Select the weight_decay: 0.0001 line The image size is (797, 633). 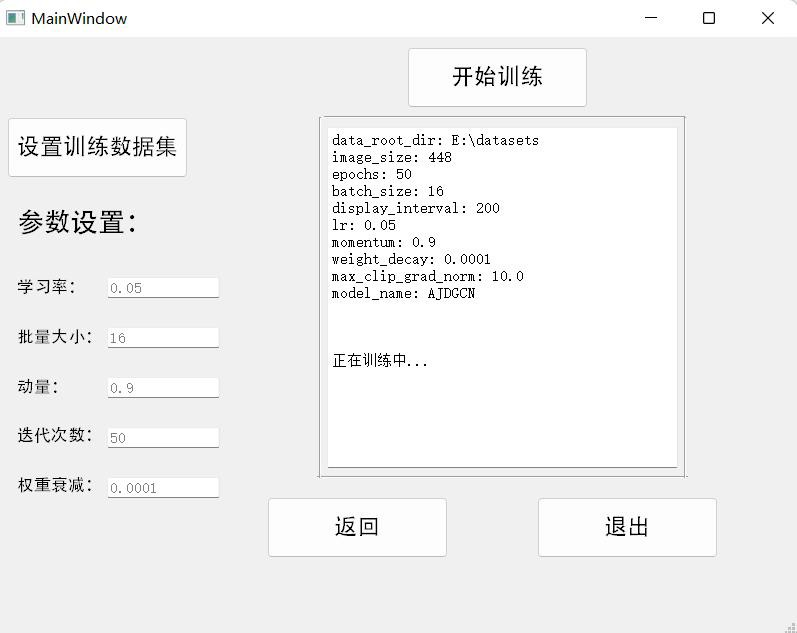pos(411,259)
